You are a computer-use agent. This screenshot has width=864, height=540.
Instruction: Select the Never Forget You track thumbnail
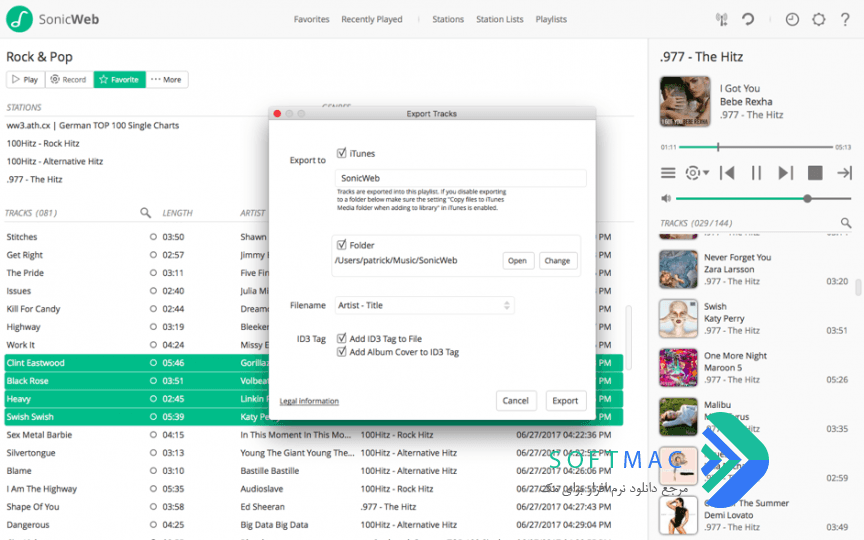[678, 269]
